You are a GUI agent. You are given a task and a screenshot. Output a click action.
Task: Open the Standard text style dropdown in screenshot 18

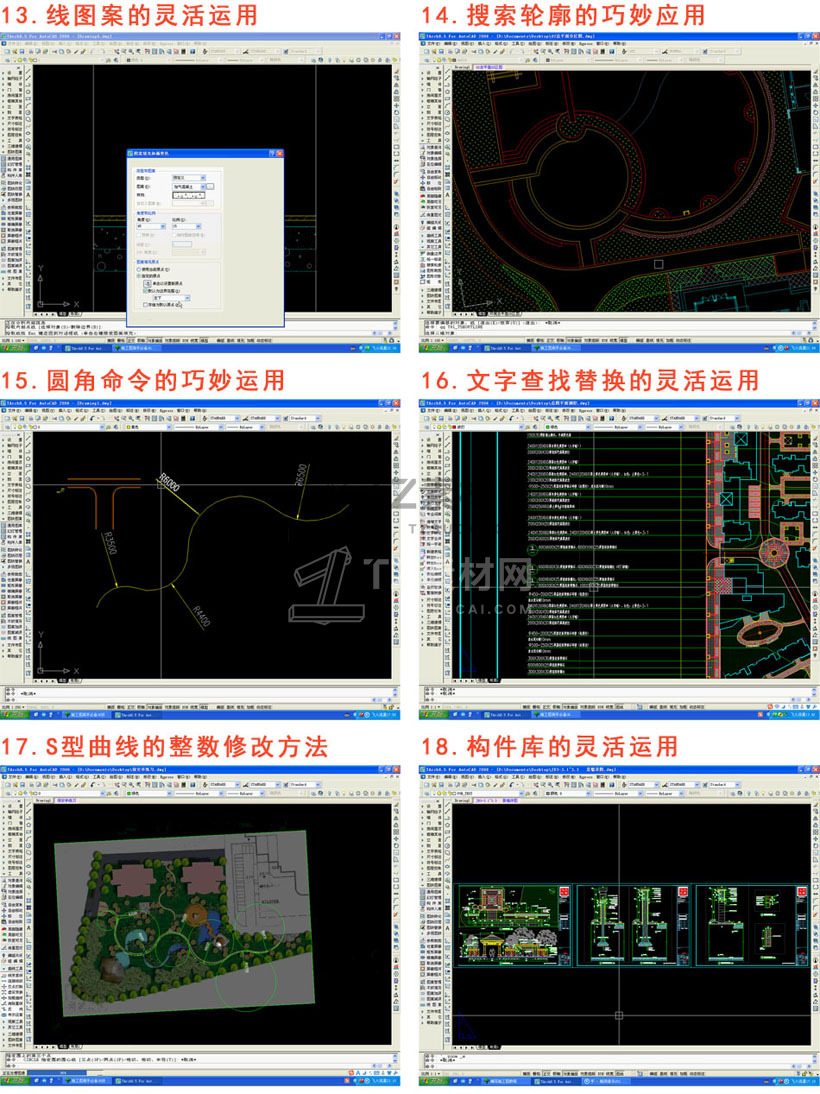click(x=724, y=785)
